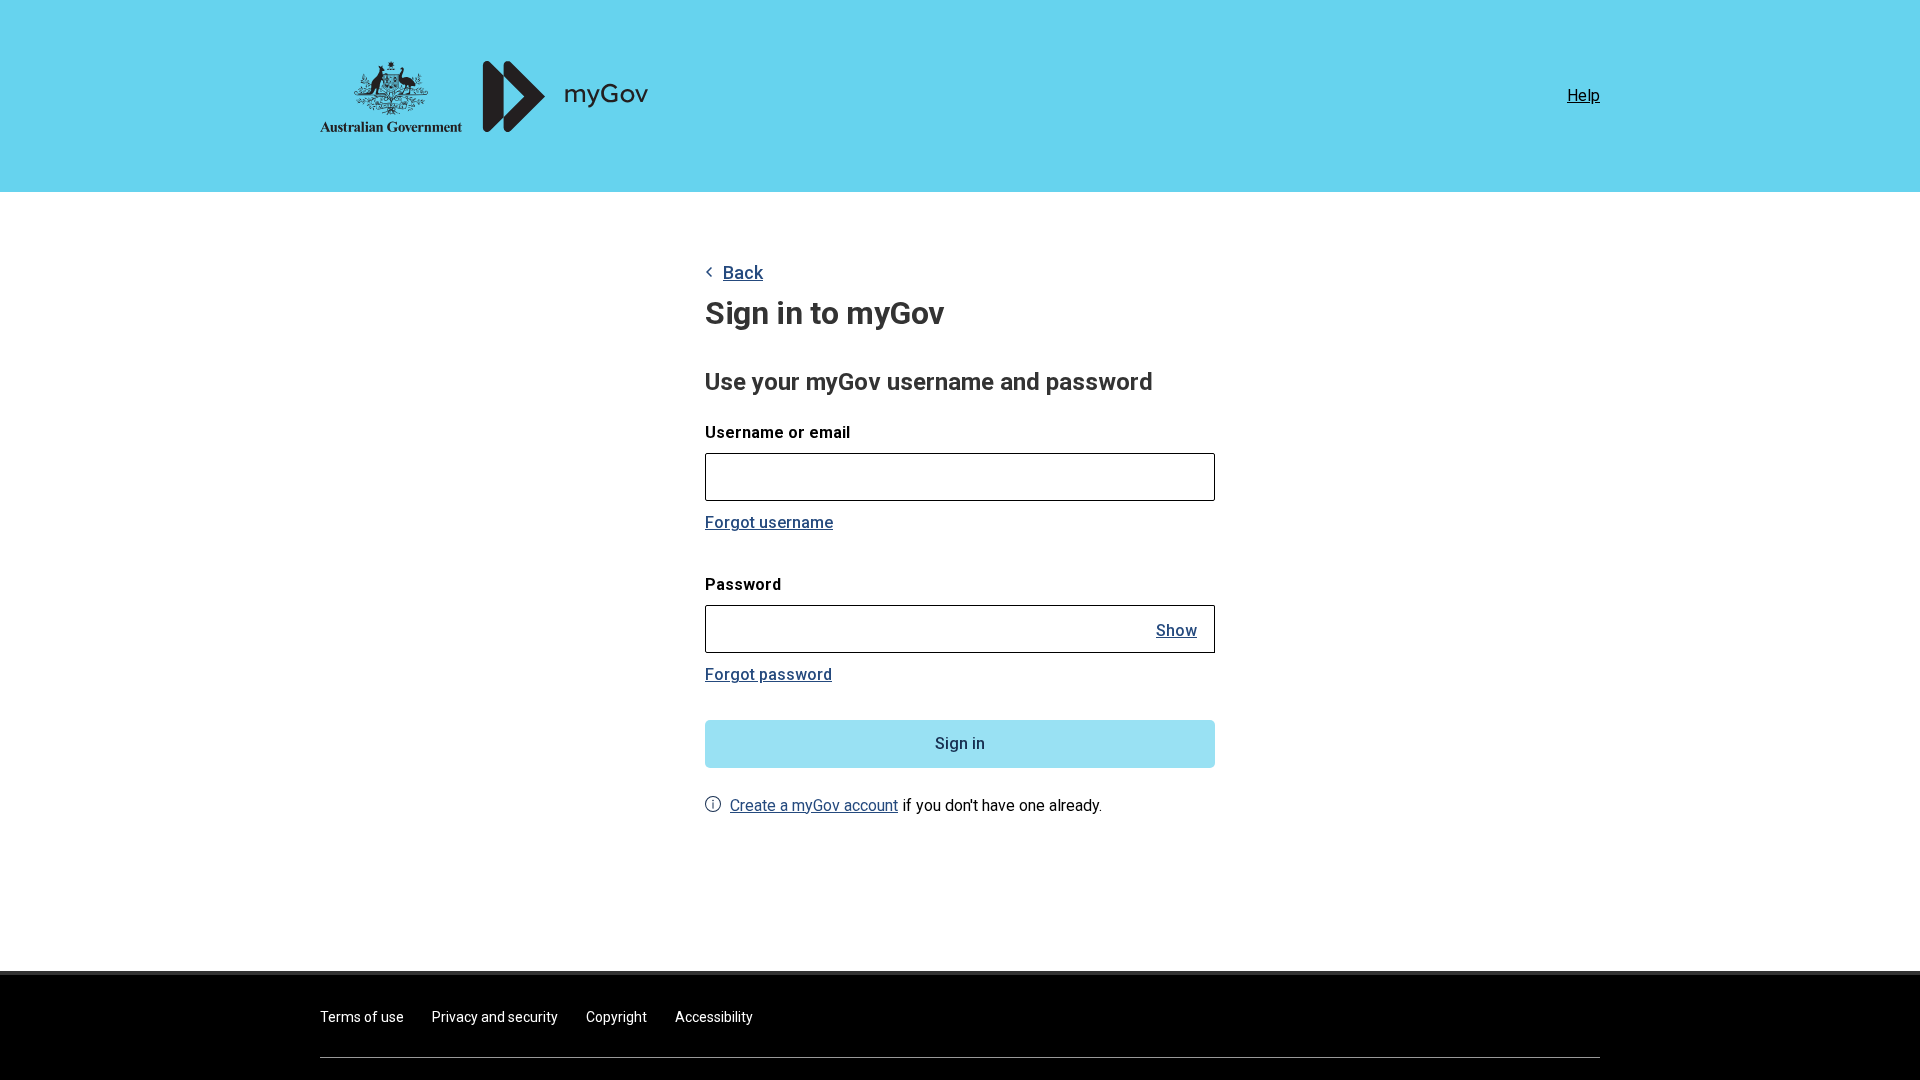Open Privacy and security footer link

(x=495, y=1017)
